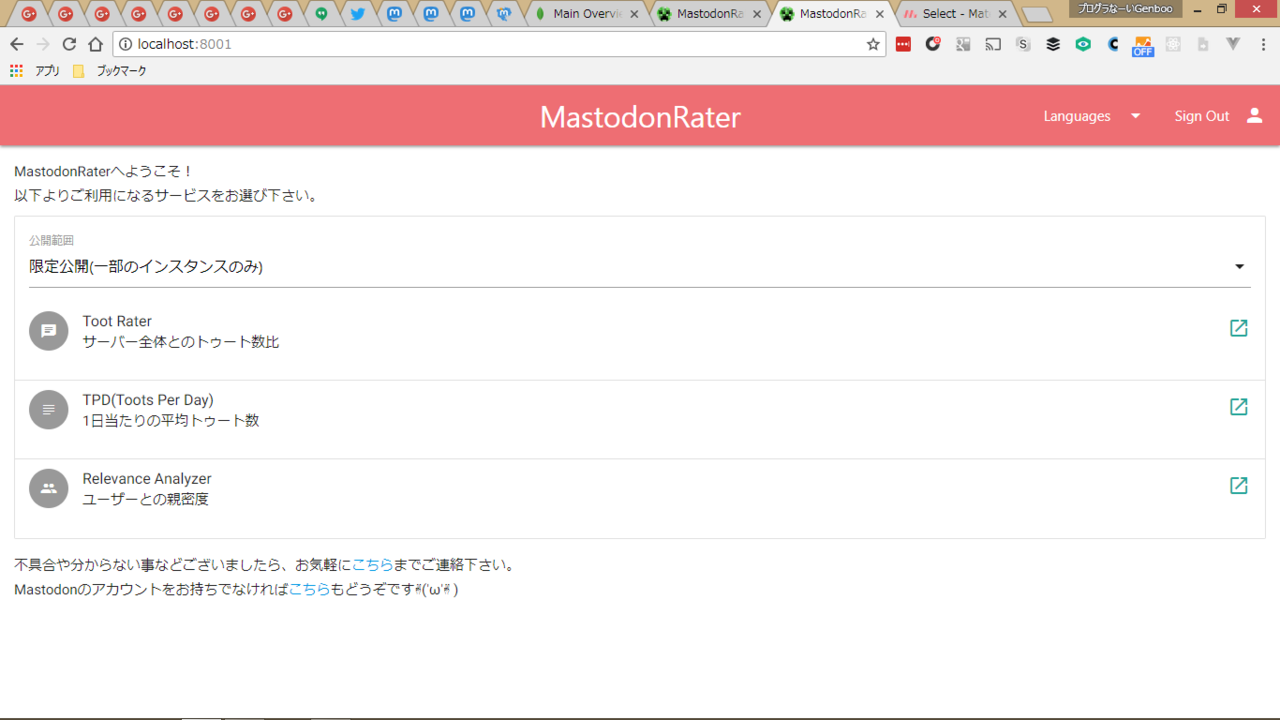Click the TPD(Toots Per Day) title text
The image size is (1280, 720).
[148, 400]
